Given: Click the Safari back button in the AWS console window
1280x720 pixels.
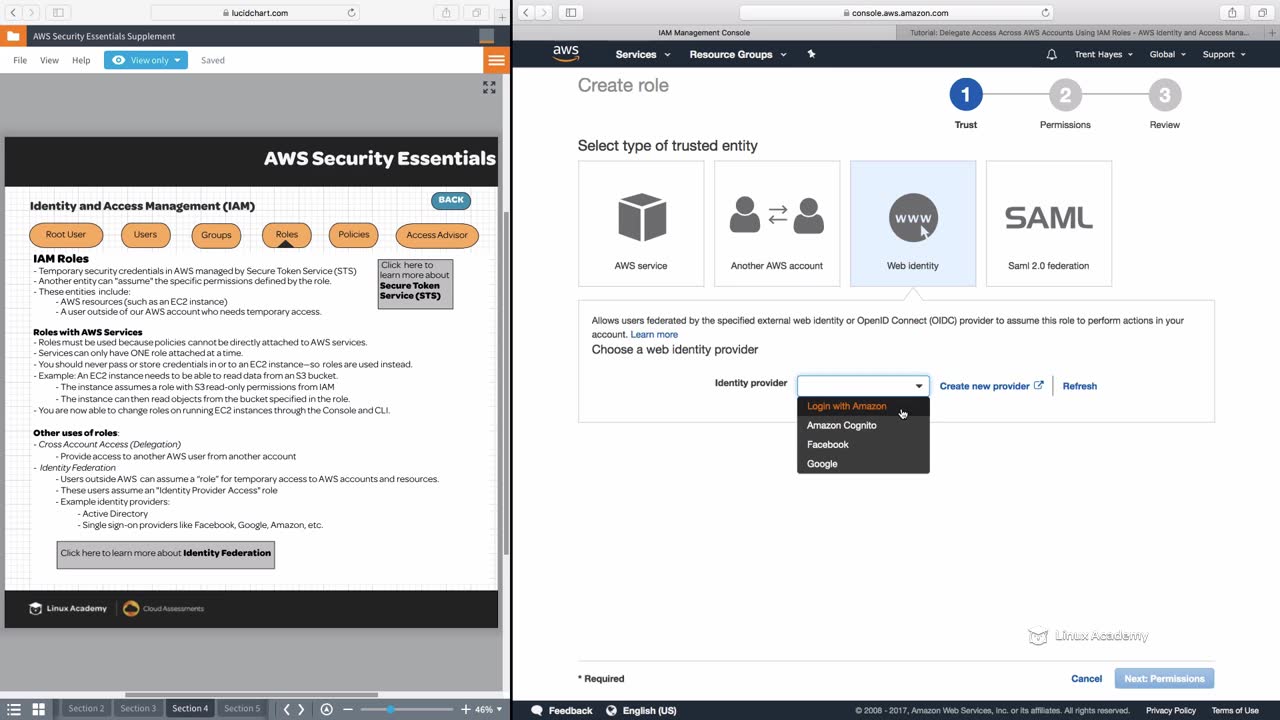Looking at the screenshot, I should click(527, 13).
